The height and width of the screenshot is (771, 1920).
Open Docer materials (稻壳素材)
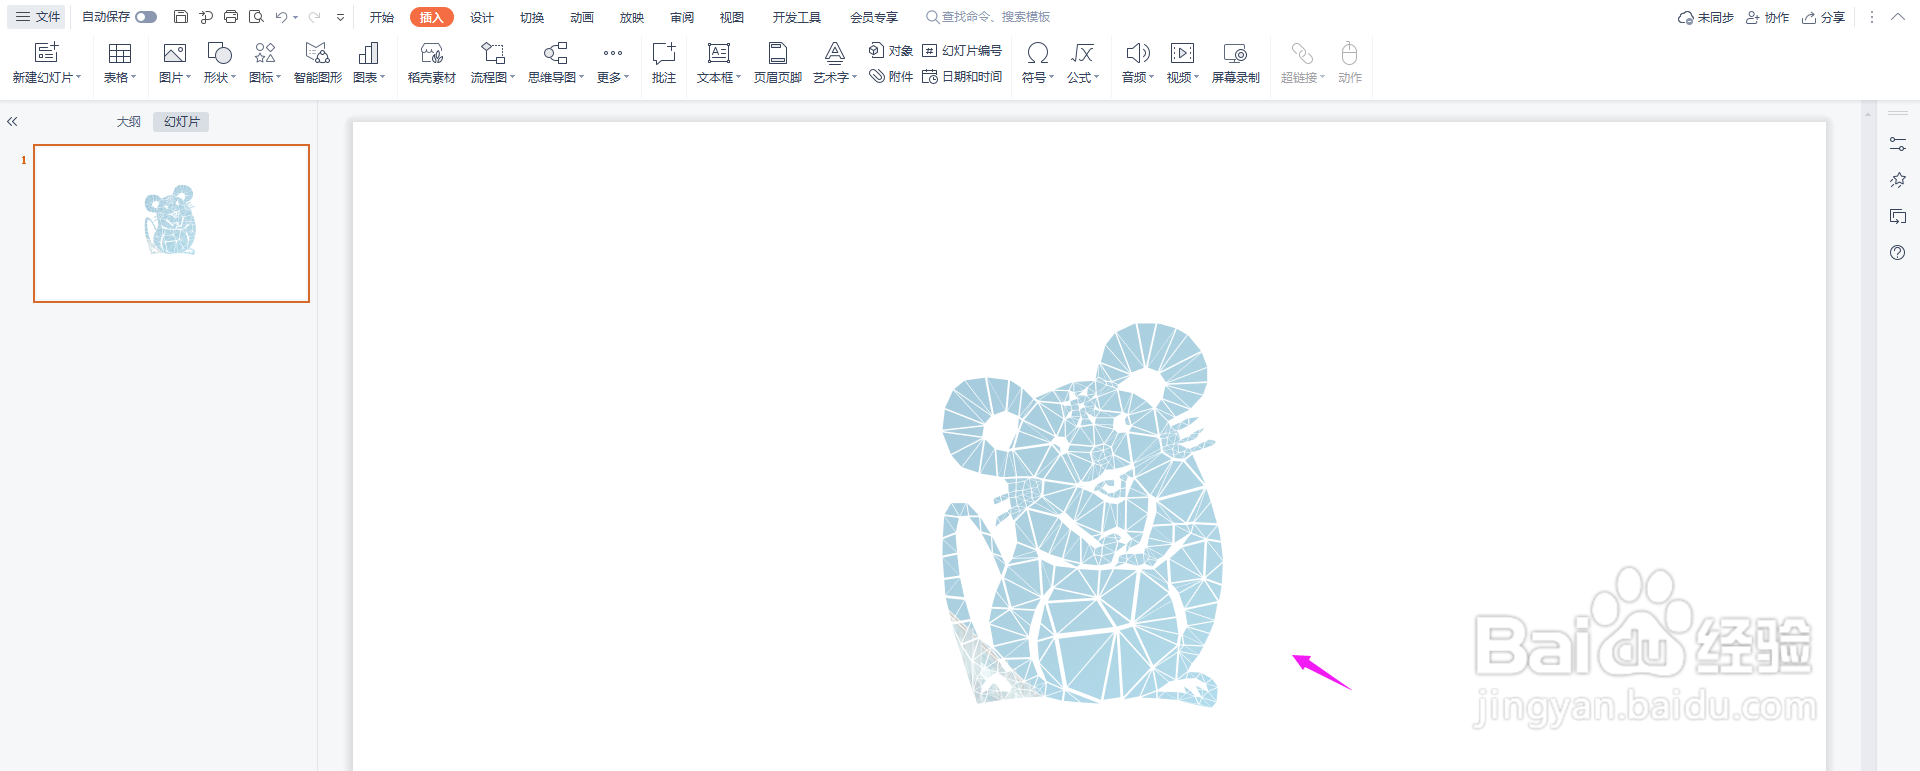pos(432,63)
